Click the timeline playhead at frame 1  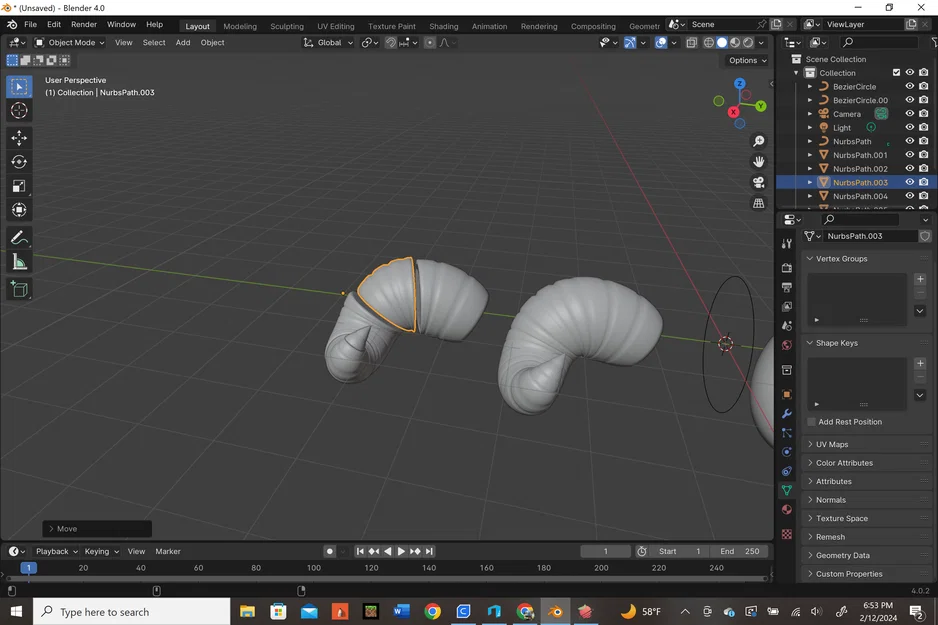(28, 568)
